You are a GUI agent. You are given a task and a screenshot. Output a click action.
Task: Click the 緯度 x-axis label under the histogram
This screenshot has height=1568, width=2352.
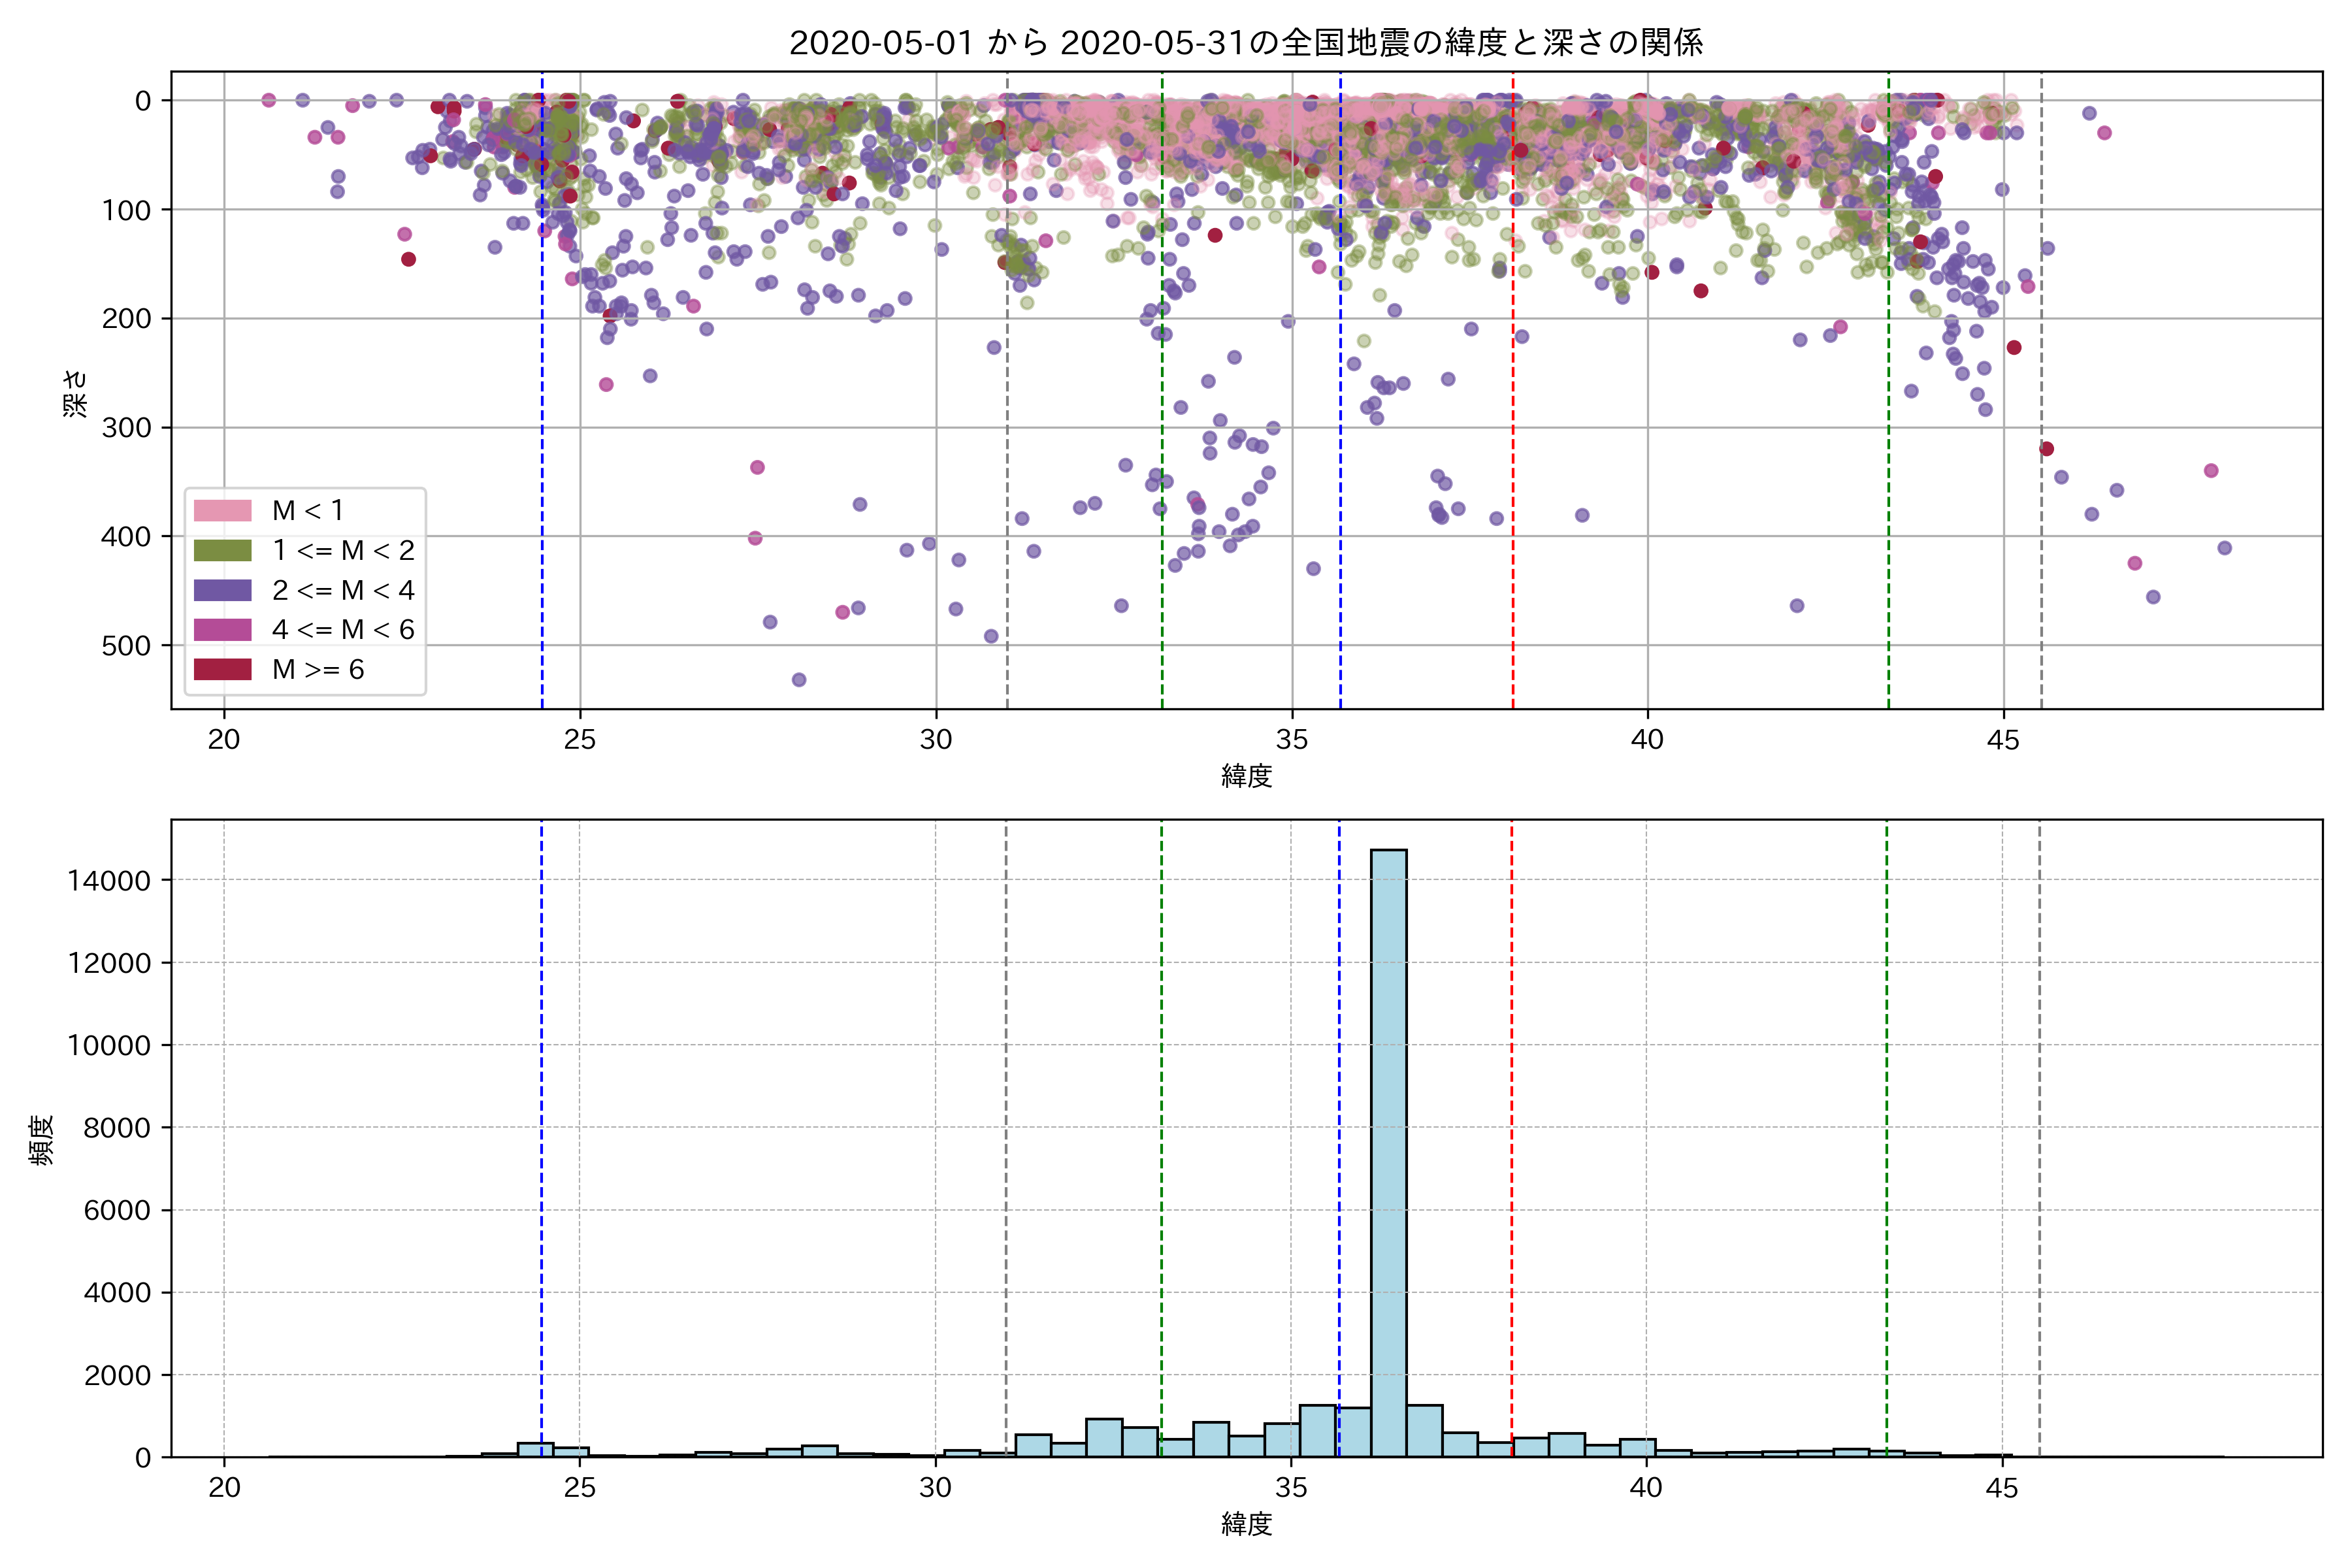pyautogui.click(x=1246, y=1524)
